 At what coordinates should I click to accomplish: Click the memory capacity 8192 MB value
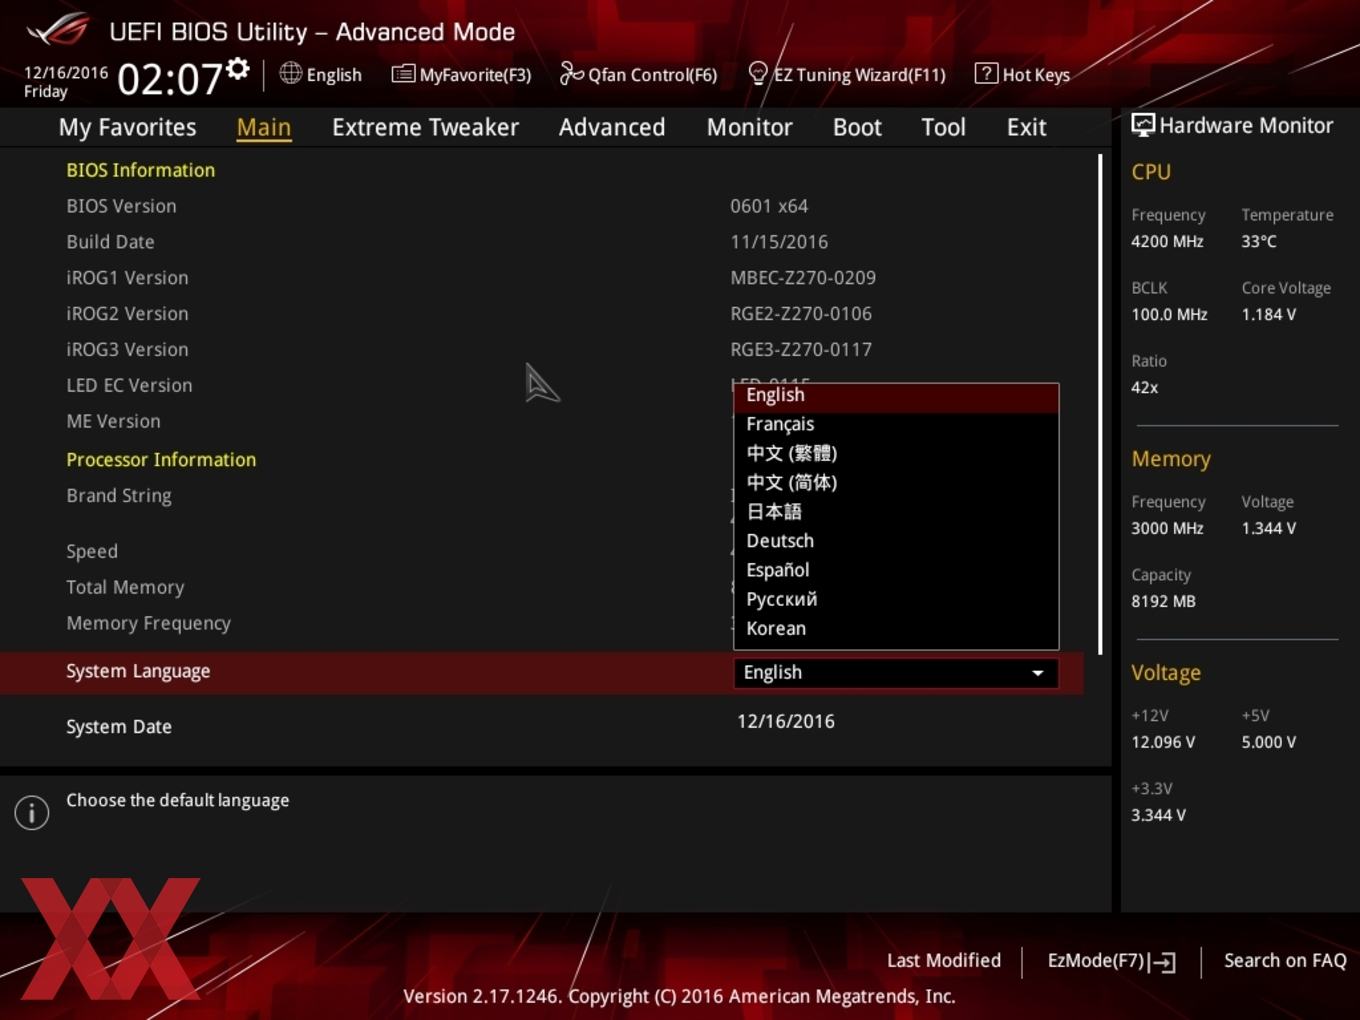[1163, 601]
